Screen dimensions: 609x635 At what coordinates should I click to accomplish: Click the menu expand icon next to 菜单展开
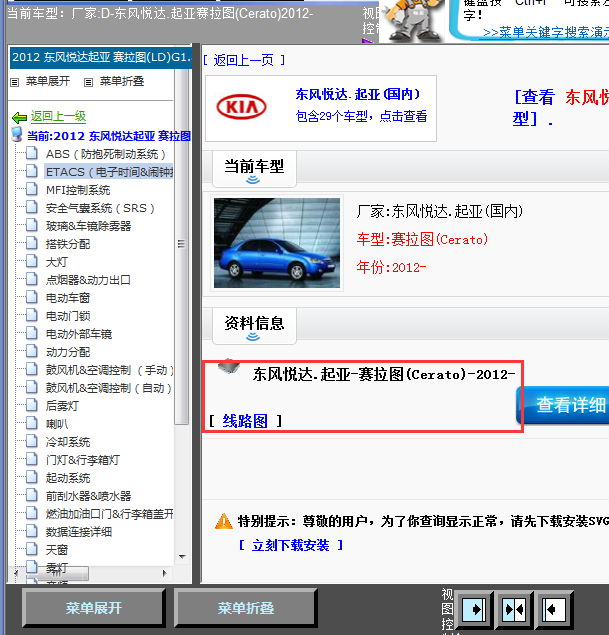(15, 82)
